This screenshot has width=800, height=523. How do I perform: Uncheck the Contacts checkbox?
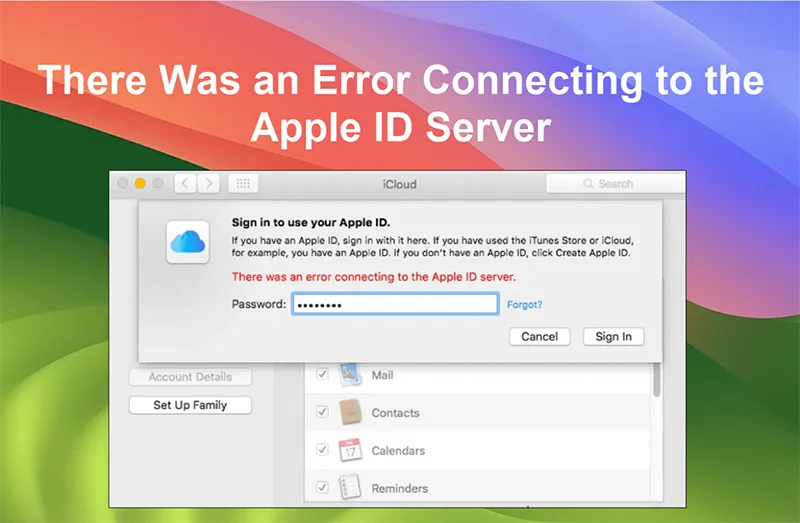pyautogui.click(x=322, y=412)
